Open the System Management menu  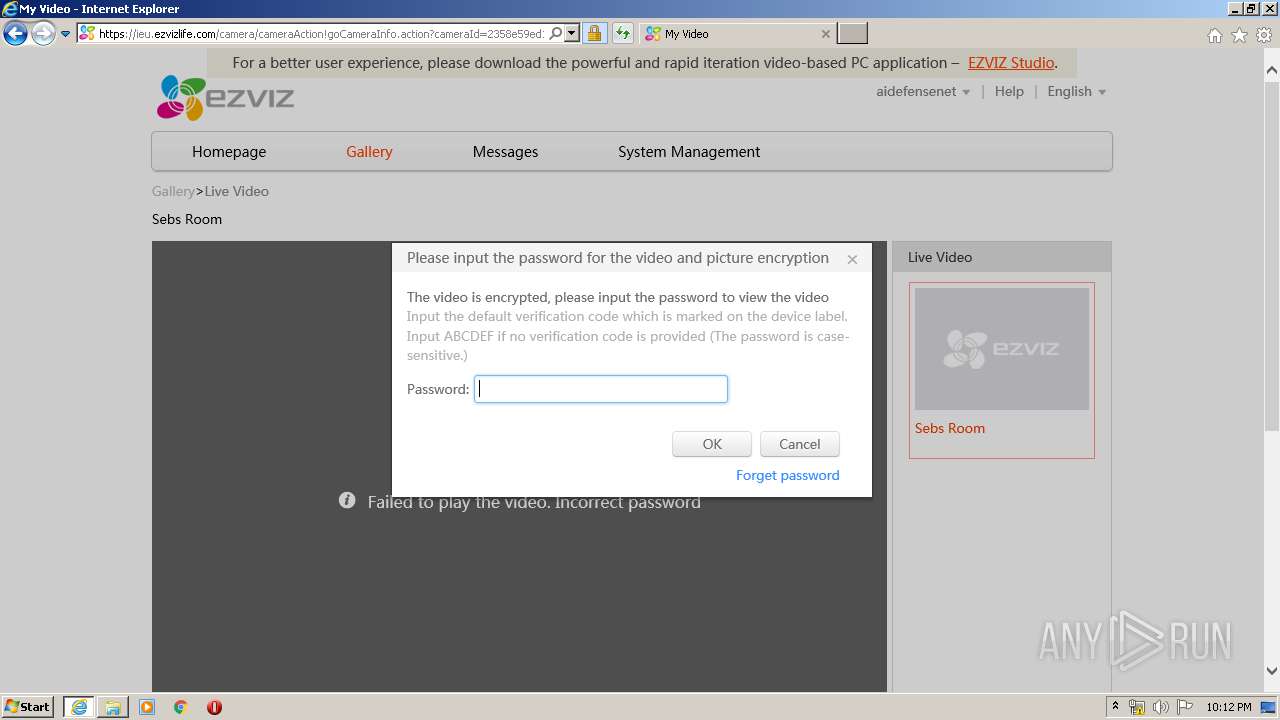tap(689, 152)
